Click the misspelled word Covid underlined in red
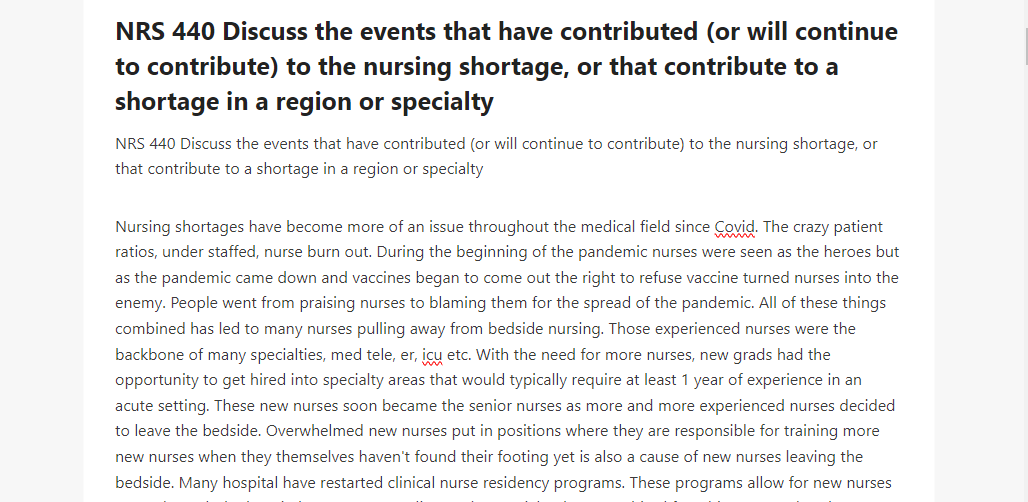 pyautogui.click(x=734, y=227)
